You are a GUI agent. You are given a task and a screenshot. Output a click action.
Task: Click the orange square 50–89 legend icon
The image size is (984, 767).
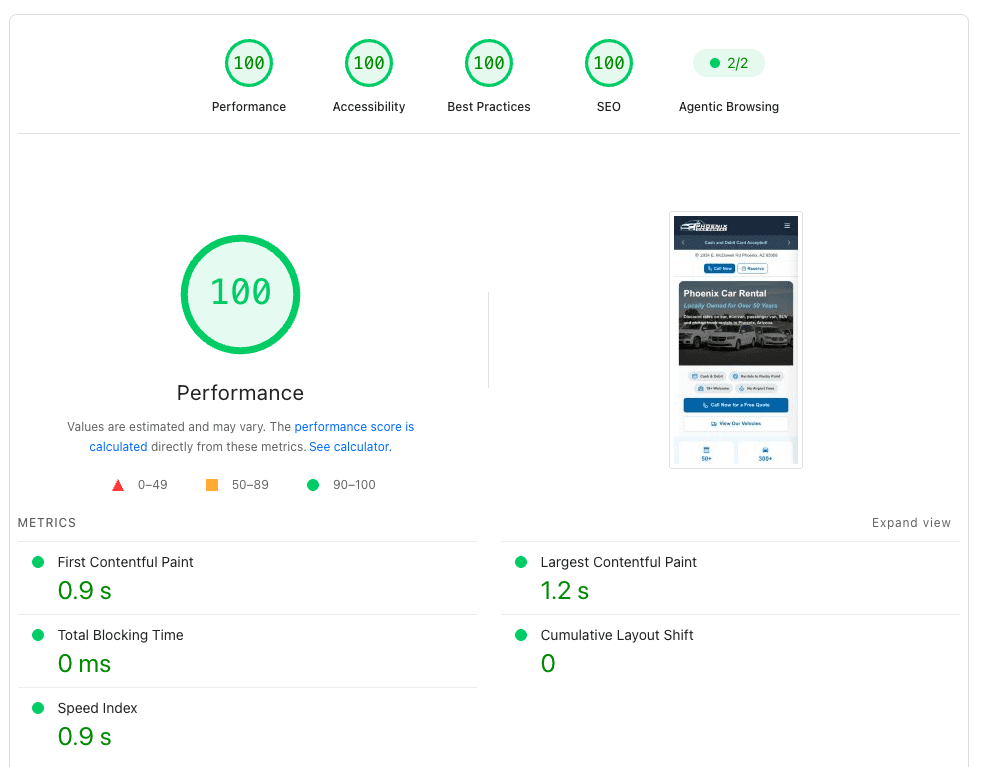coord(212,485)
